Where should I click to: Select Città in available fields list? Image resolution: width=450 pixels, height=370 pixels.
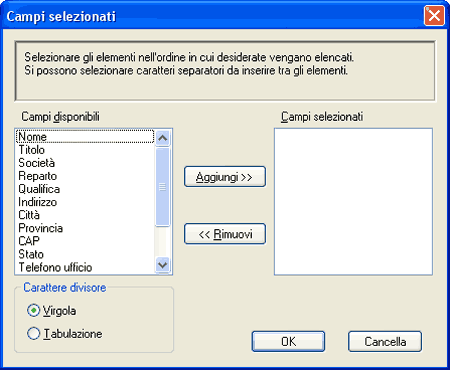pos(85,215)
